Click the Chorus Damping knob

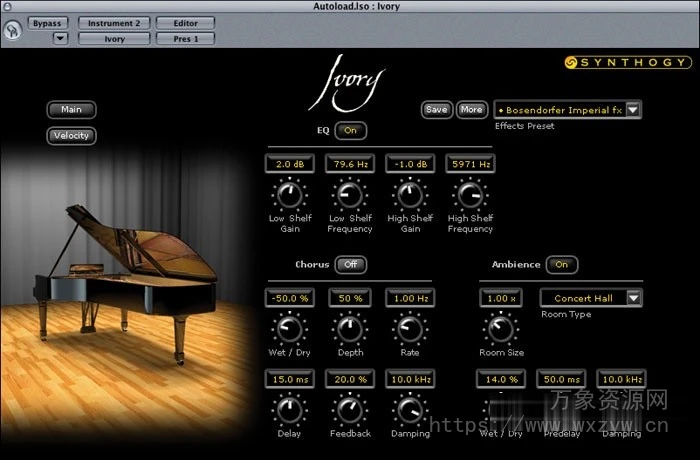(x=410, y=410)
